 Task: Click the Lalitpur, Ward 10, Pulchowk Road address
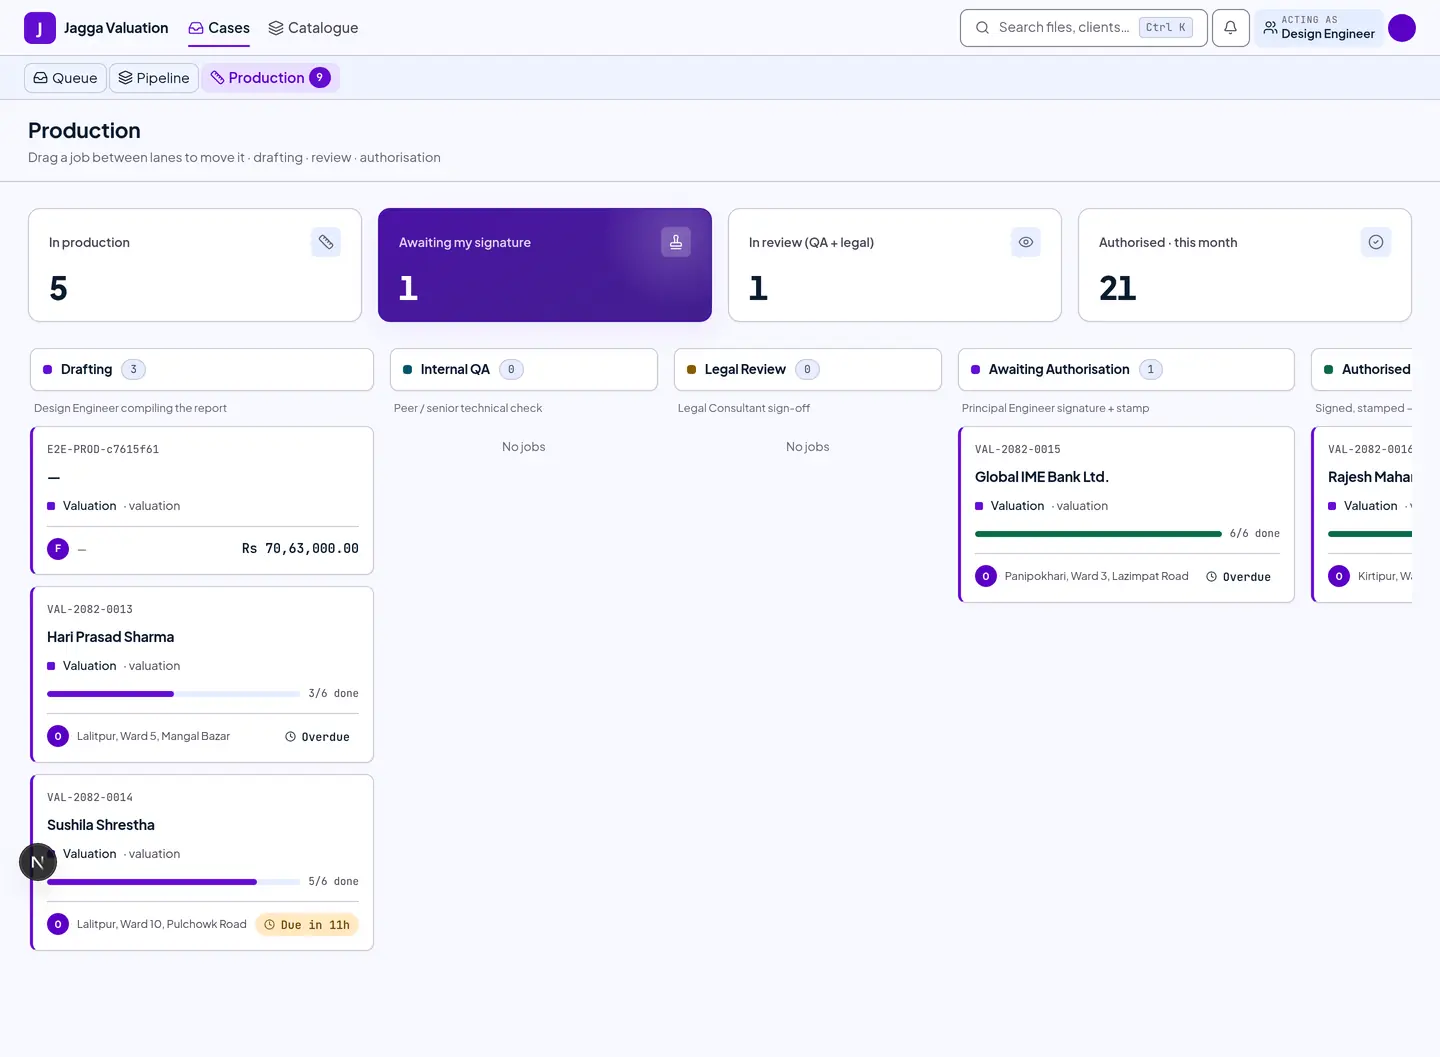coord(162,924)
